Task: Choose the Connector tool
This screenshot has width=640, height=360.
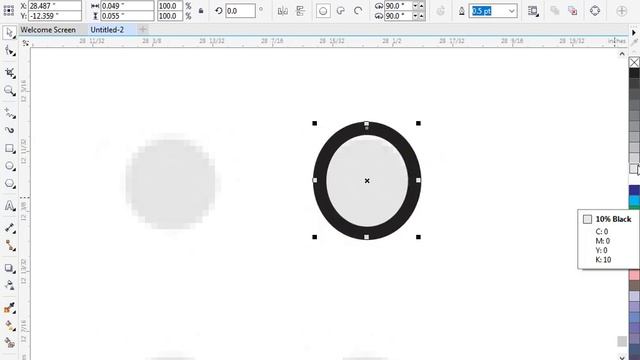Action: (9, 246)
